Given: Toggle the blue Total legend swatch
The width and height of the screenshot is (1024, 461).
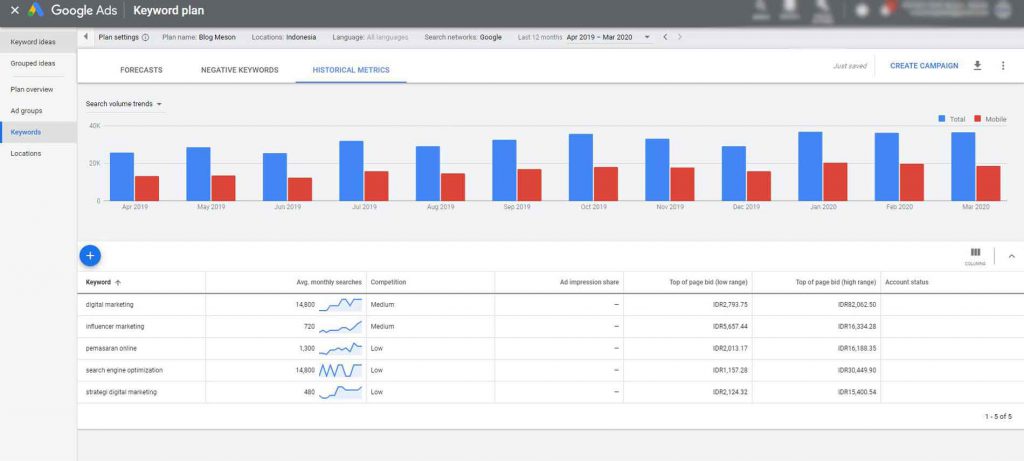Looking at the screenshot, I should pyautogui.click(x=942, y=119).
